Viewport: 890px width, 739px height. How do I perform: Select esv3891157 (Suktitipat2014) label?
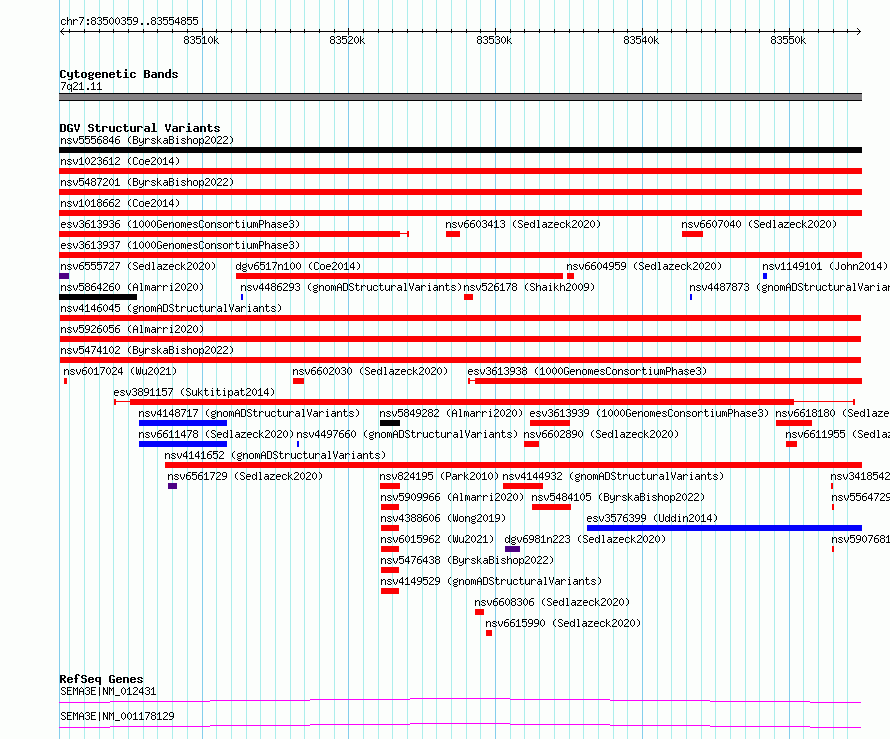[194, 392]
